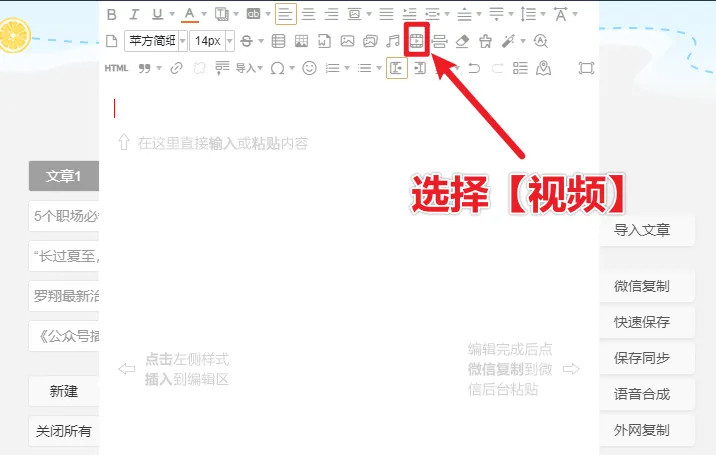Screen dimensions: 716x455
Task: Insert a single image
Action: click(347, 41)
